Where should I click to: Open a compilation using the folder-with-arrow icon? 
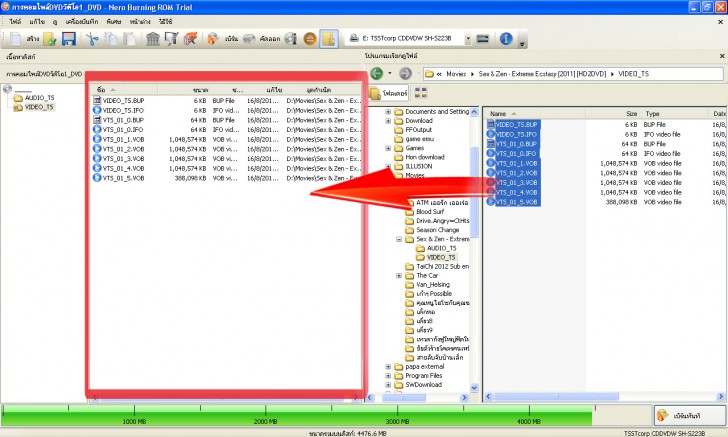point(50,39)
